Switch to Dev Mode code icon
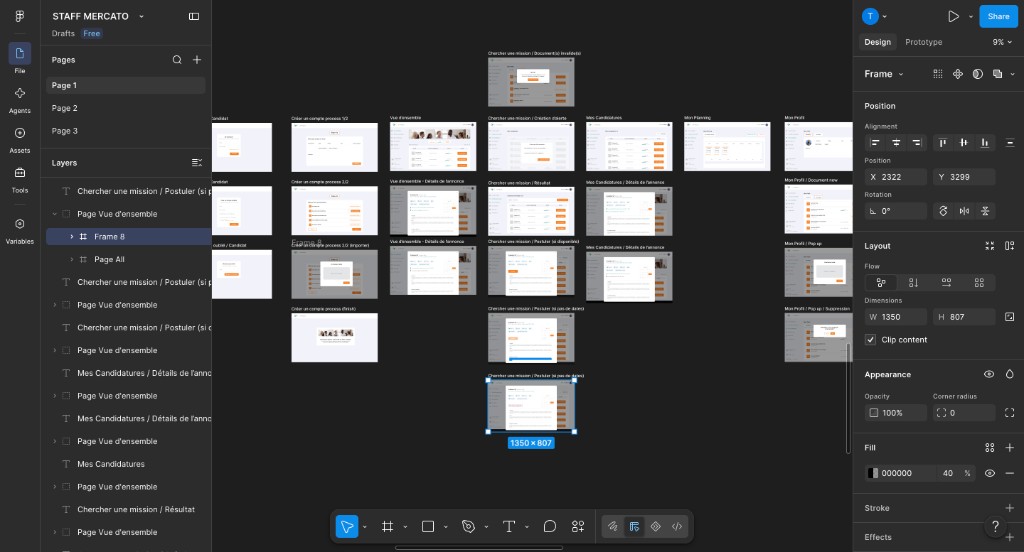The image size is (1024, 552). coord(677,527)
